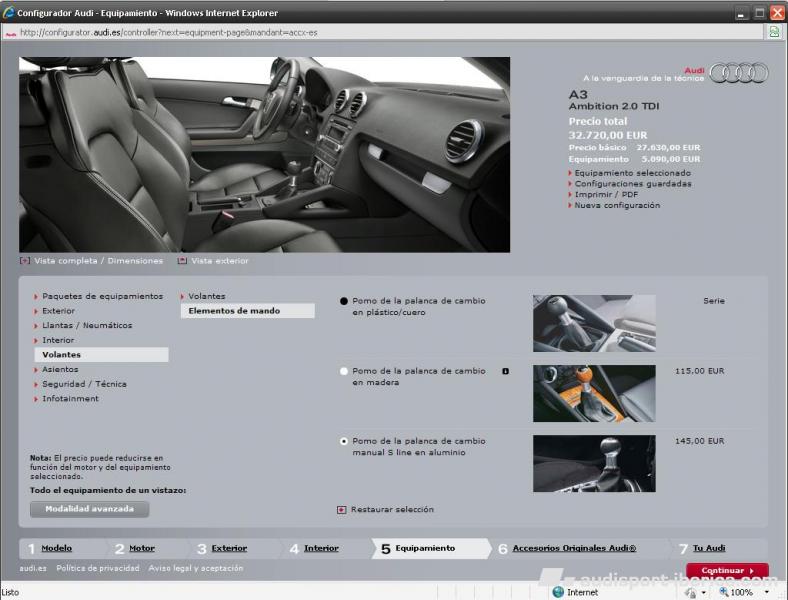The width and height of the screenshot is (788, 600).
Task: Click the Modalidad avanzada button
Action: point(89,509)
